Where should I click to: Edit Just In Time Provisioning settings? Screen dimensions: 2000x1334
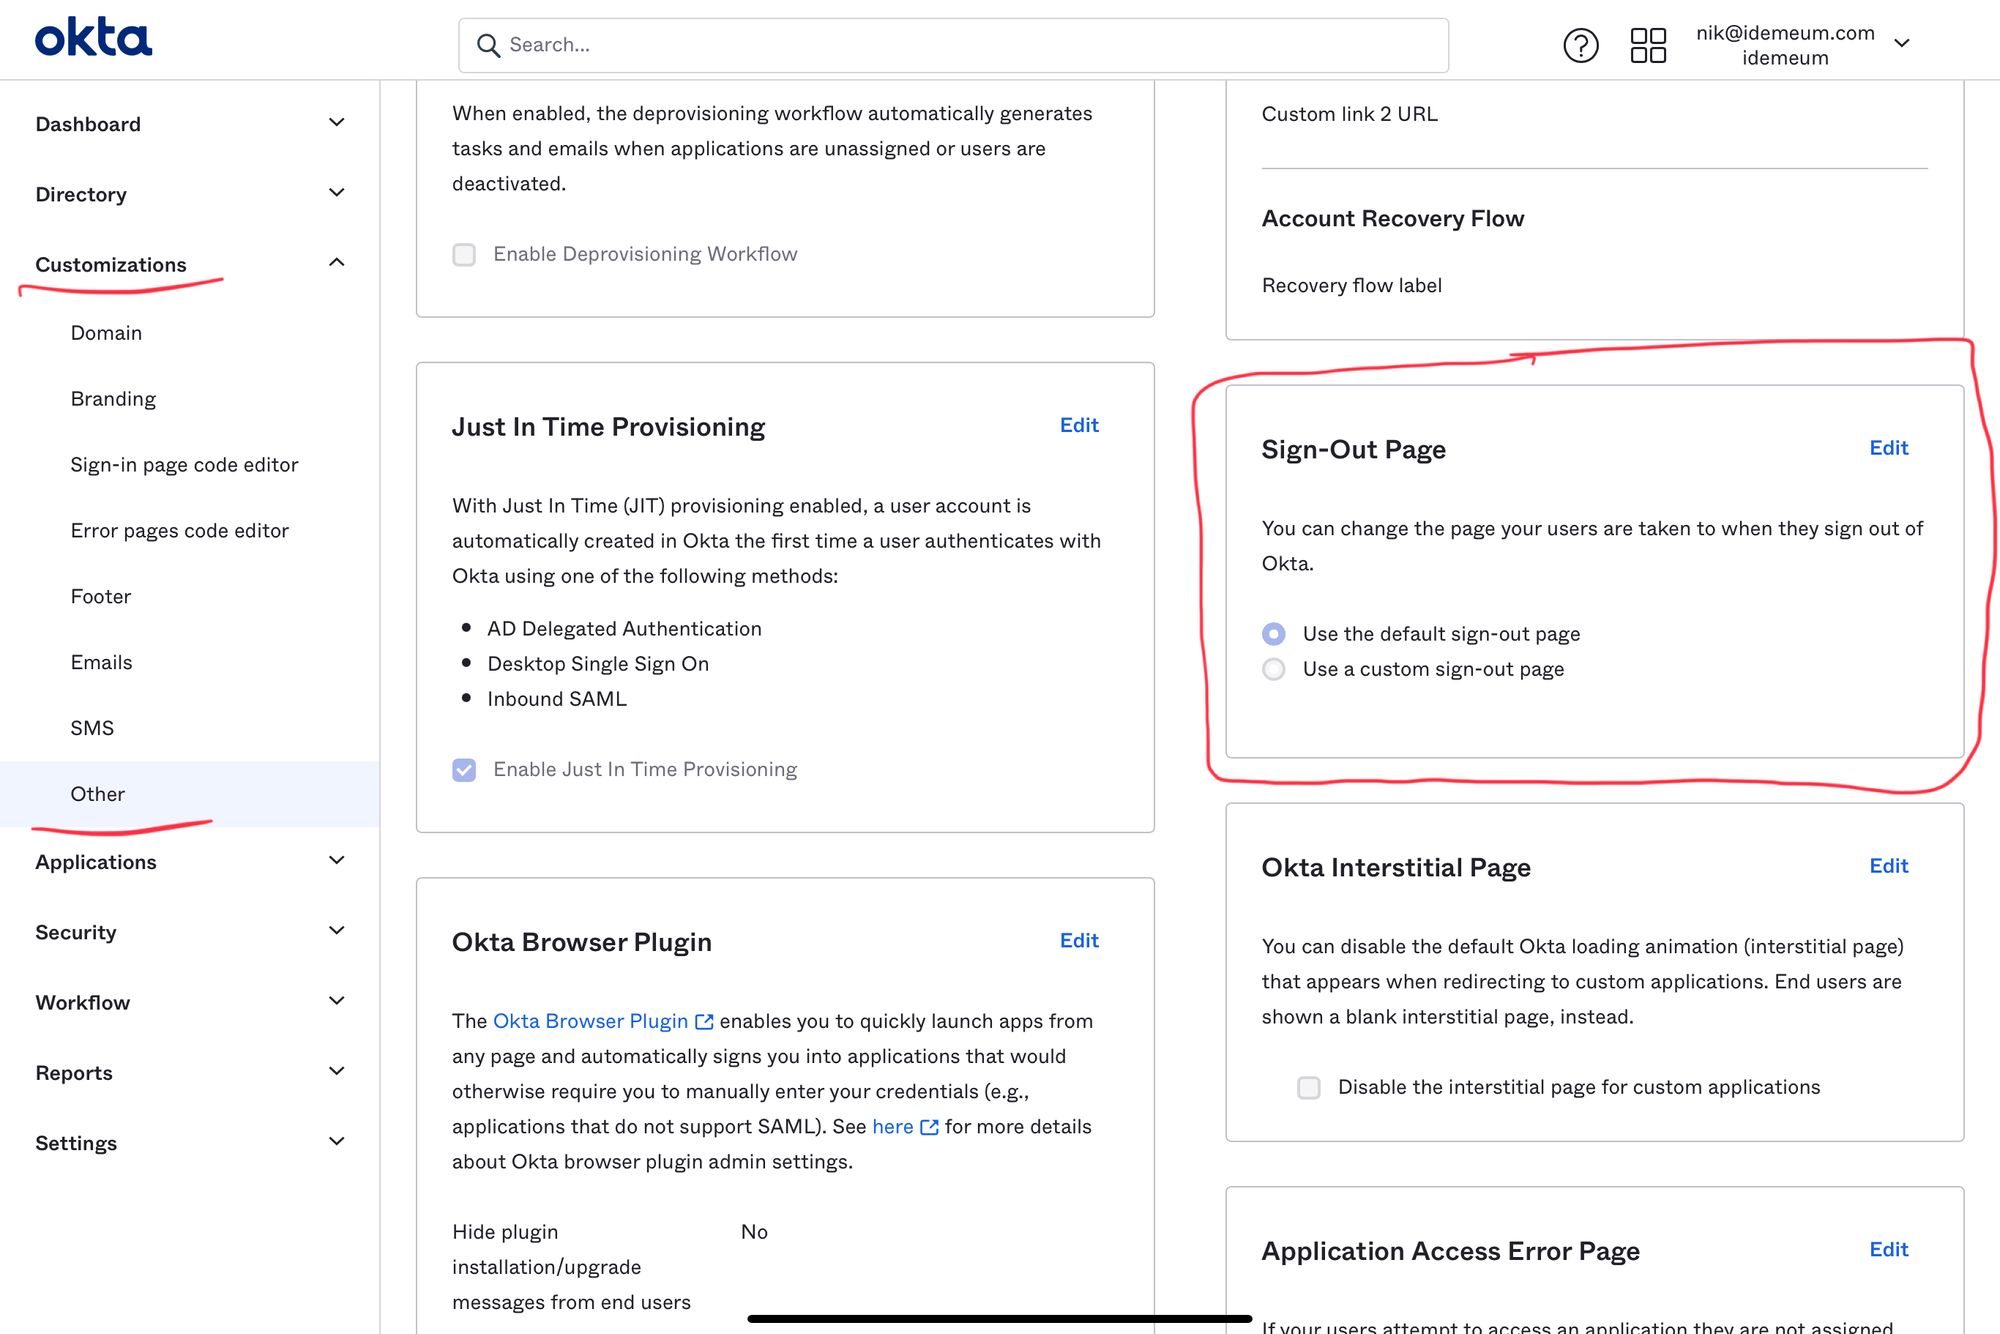(x=1079, y=425)
